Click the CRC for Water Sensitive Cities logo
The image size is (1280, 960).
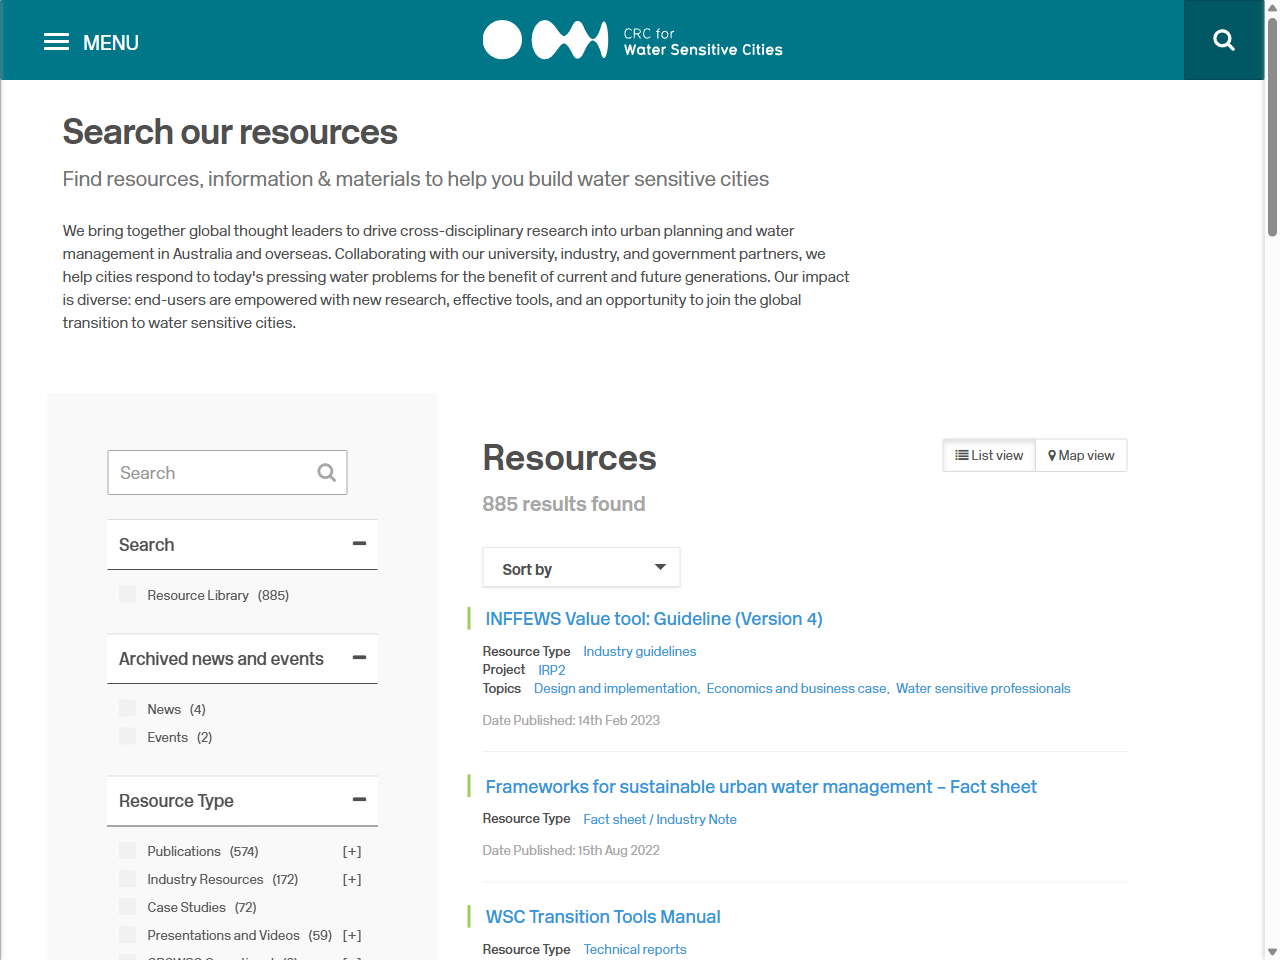click(x=632, y=40)
